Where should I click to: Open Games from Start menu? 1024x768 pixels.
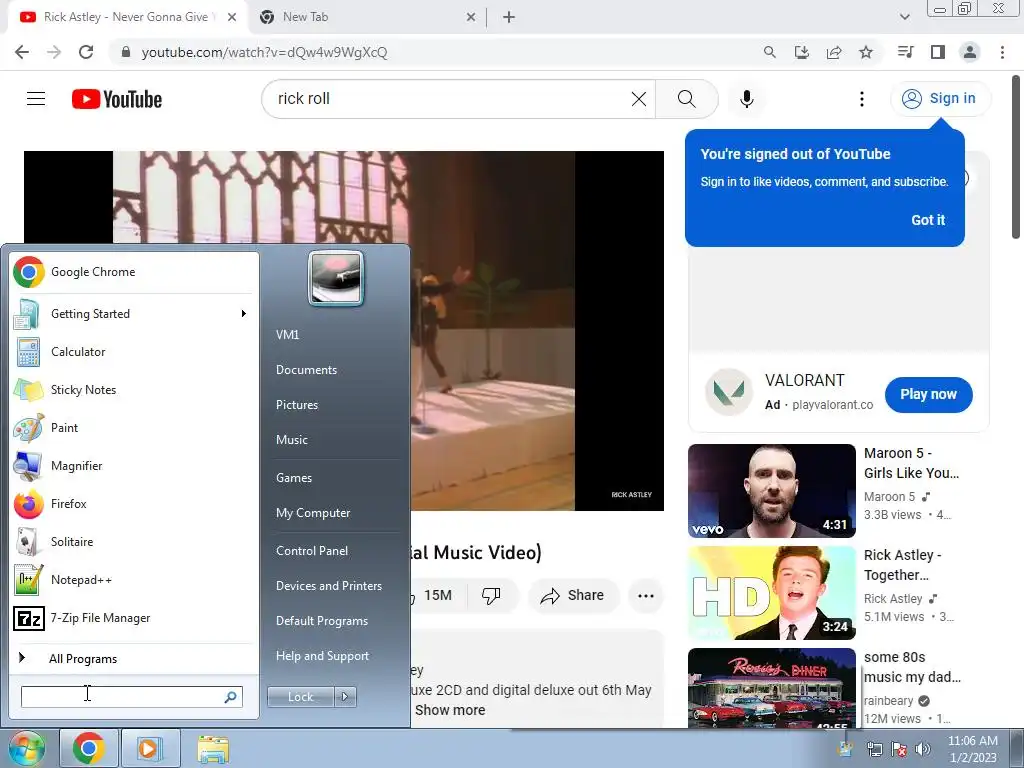pos(294,478)
